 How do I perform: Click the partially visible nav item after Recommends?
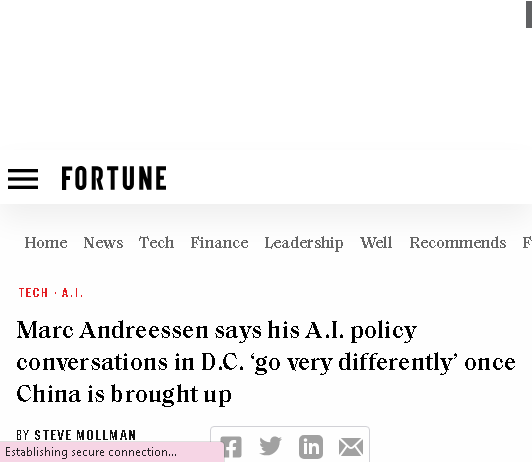[x=527, y=243]
